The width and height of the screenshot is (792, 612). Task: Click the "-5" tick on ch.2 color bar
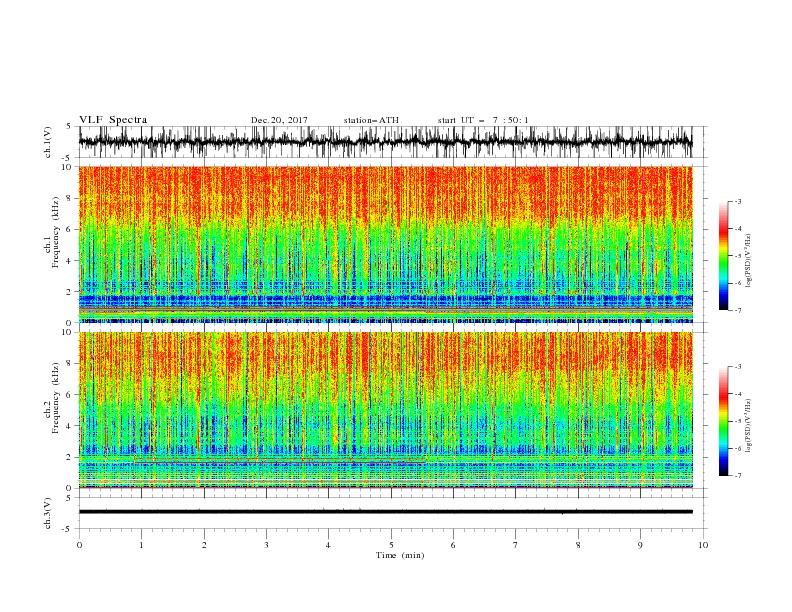point(737,421)
